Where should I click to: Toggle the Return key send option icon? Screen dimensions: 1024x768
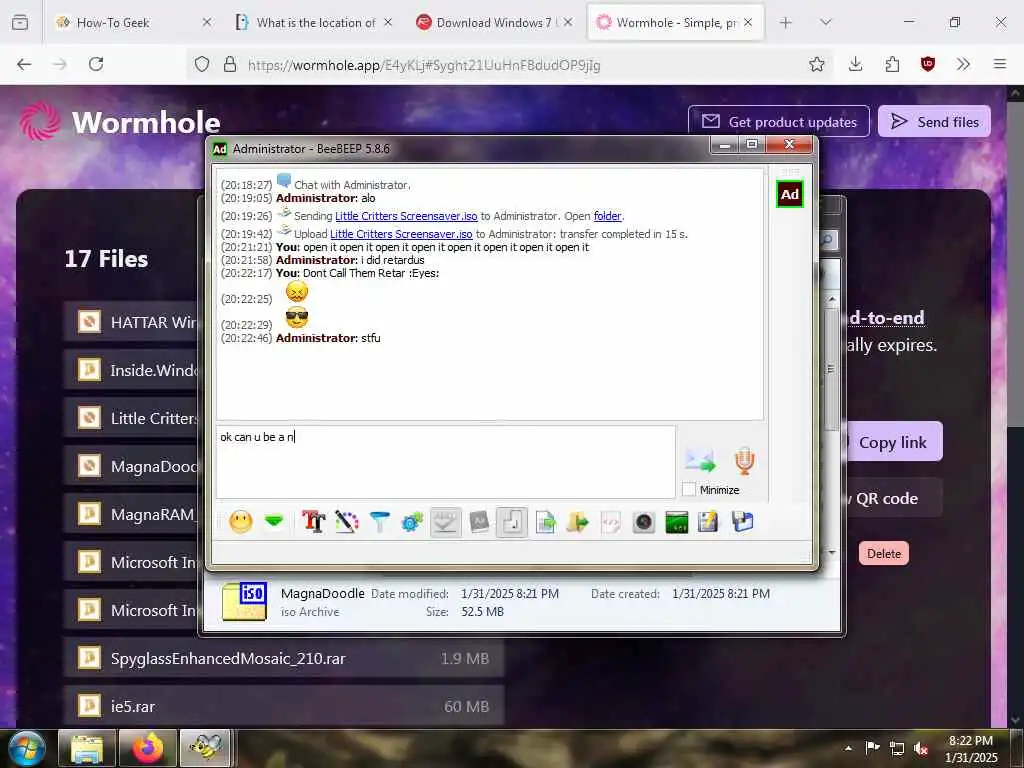tap(512, 522)
